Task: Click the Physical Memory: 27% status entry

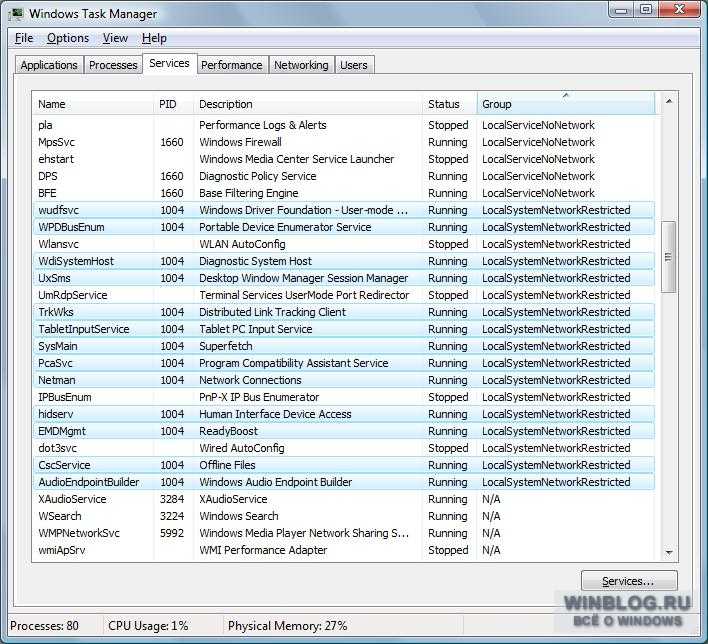Action: pyautogui.click(x=288, y=626)
